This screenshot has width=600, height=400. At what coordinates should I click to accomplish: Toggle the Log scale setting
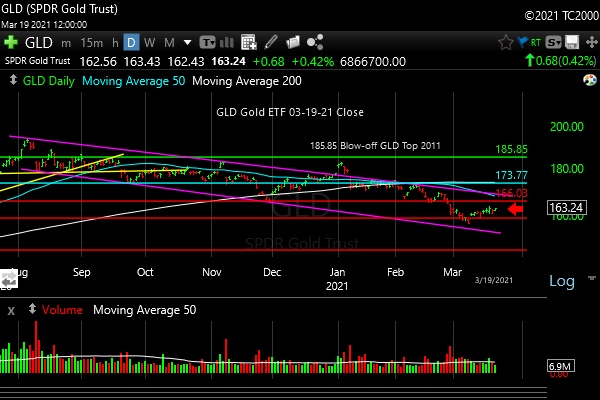(562, 282)
